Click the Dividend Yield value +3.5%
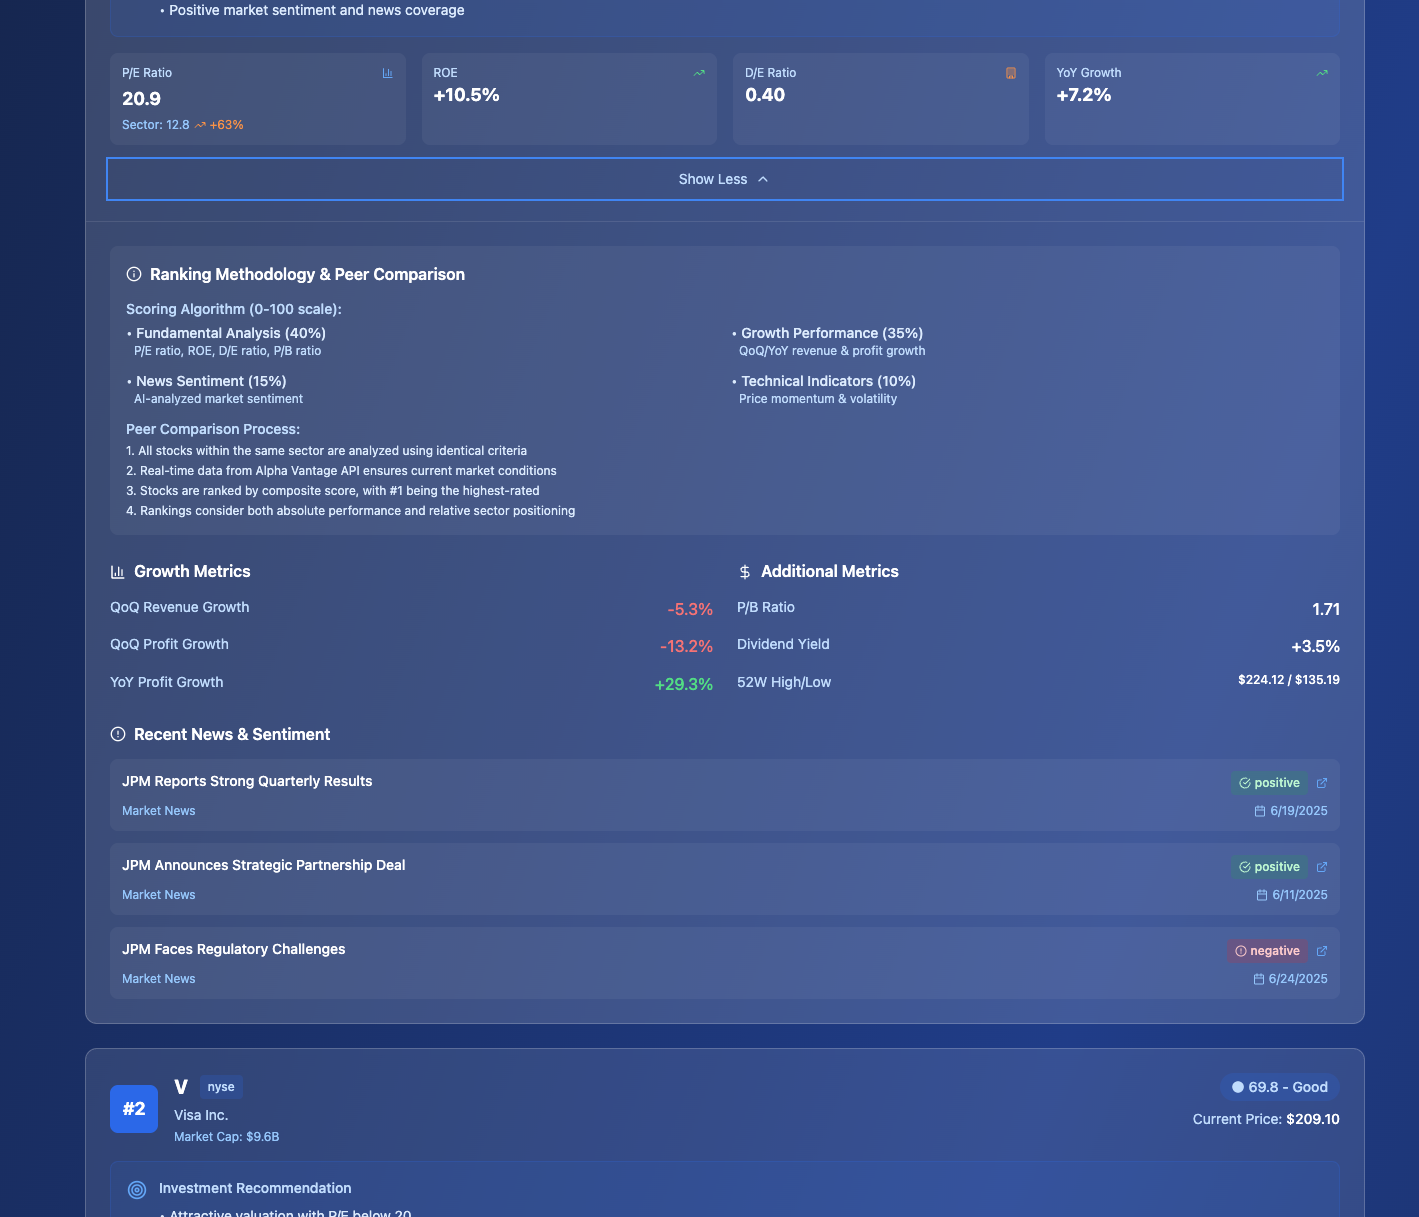The height and width of the screenshot is (1217, 1419). pos(1316,646)
